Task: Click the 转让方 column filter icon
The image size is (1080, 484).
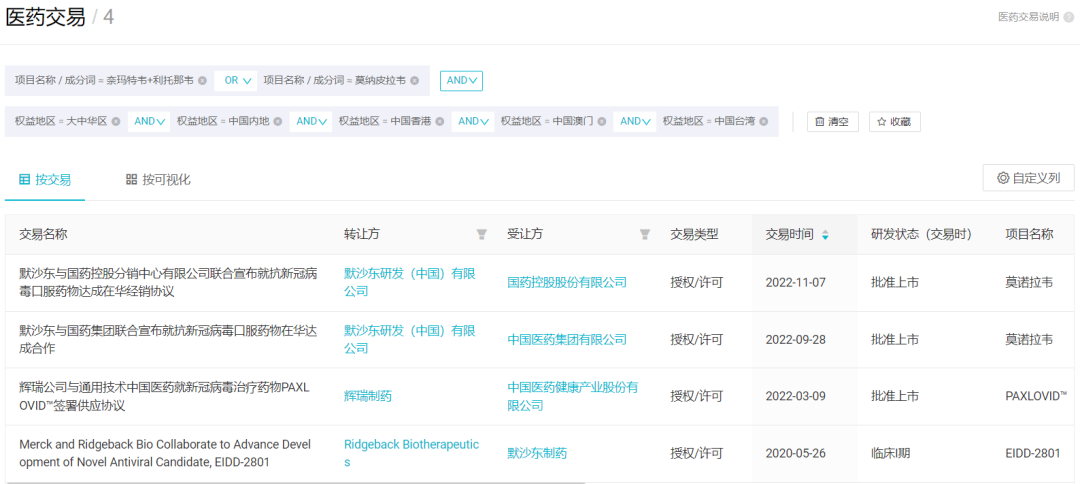Action: pos(481,235)
